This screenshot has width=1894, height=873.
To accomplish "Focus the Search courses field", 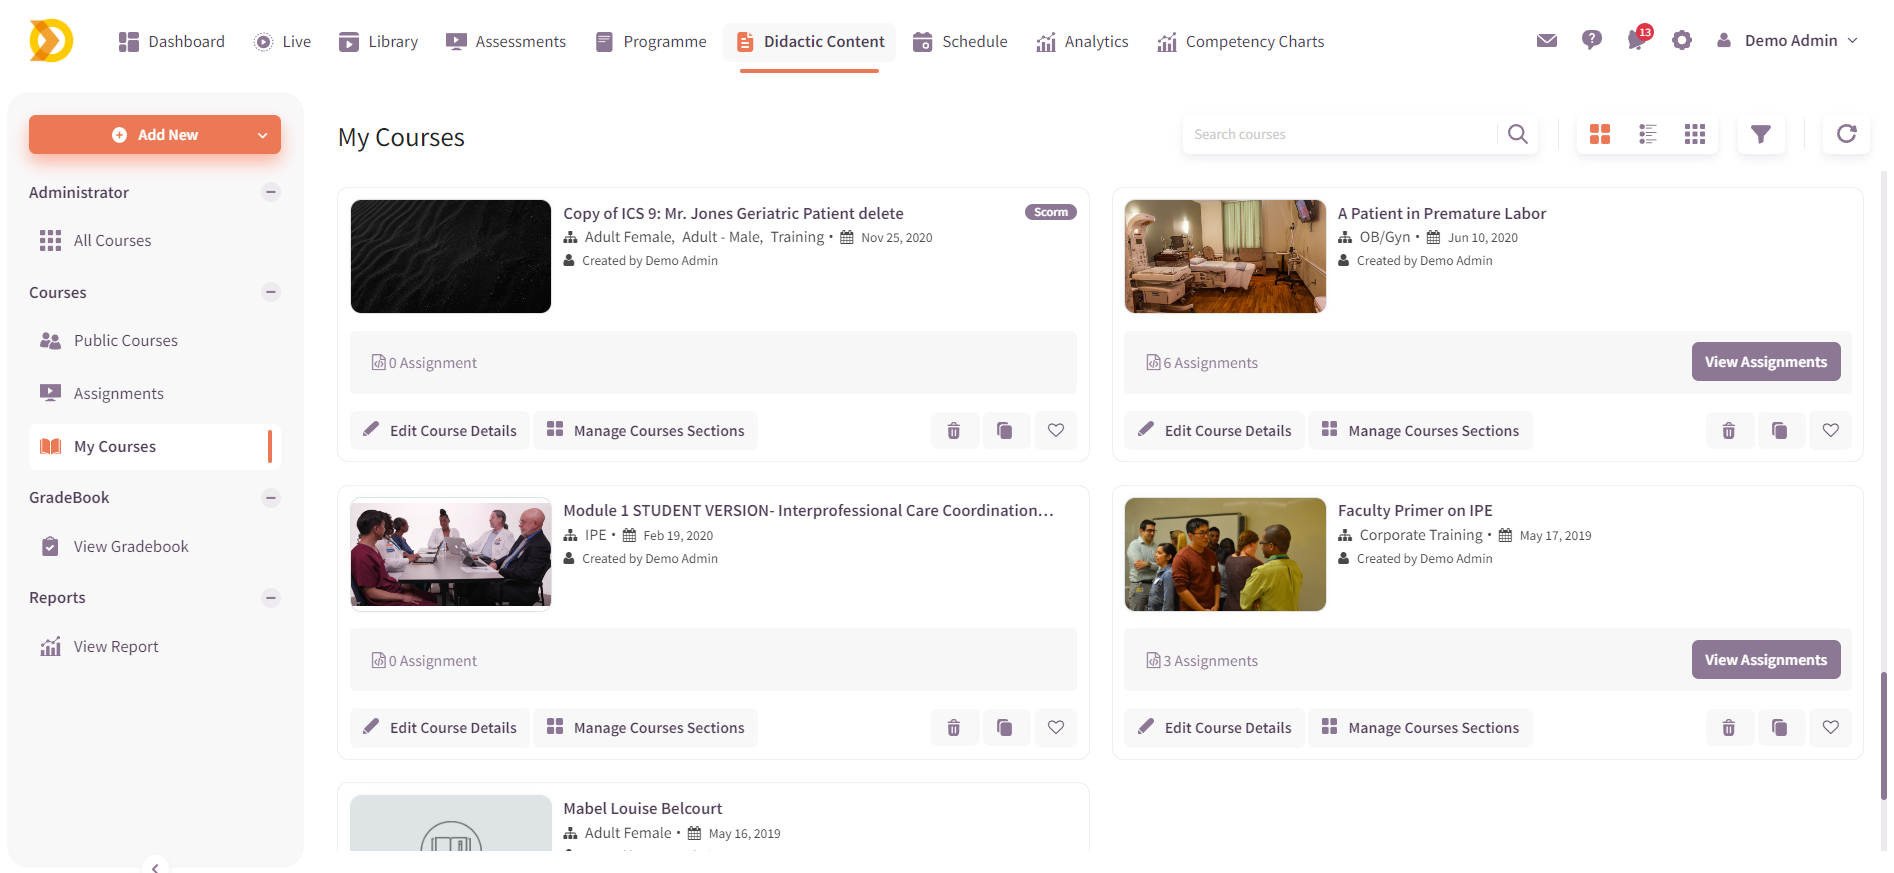I will click(1340, 134).
